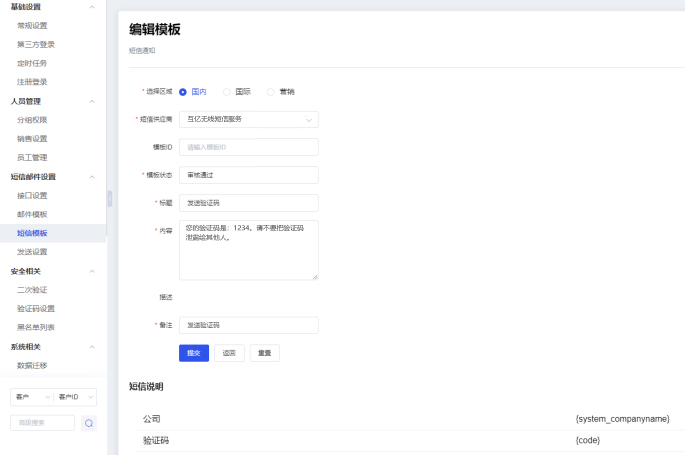The width and height of the screenshot is (685, 455).
Task: Click the magnifier search icon in sidebar
Action: [88, 423]
